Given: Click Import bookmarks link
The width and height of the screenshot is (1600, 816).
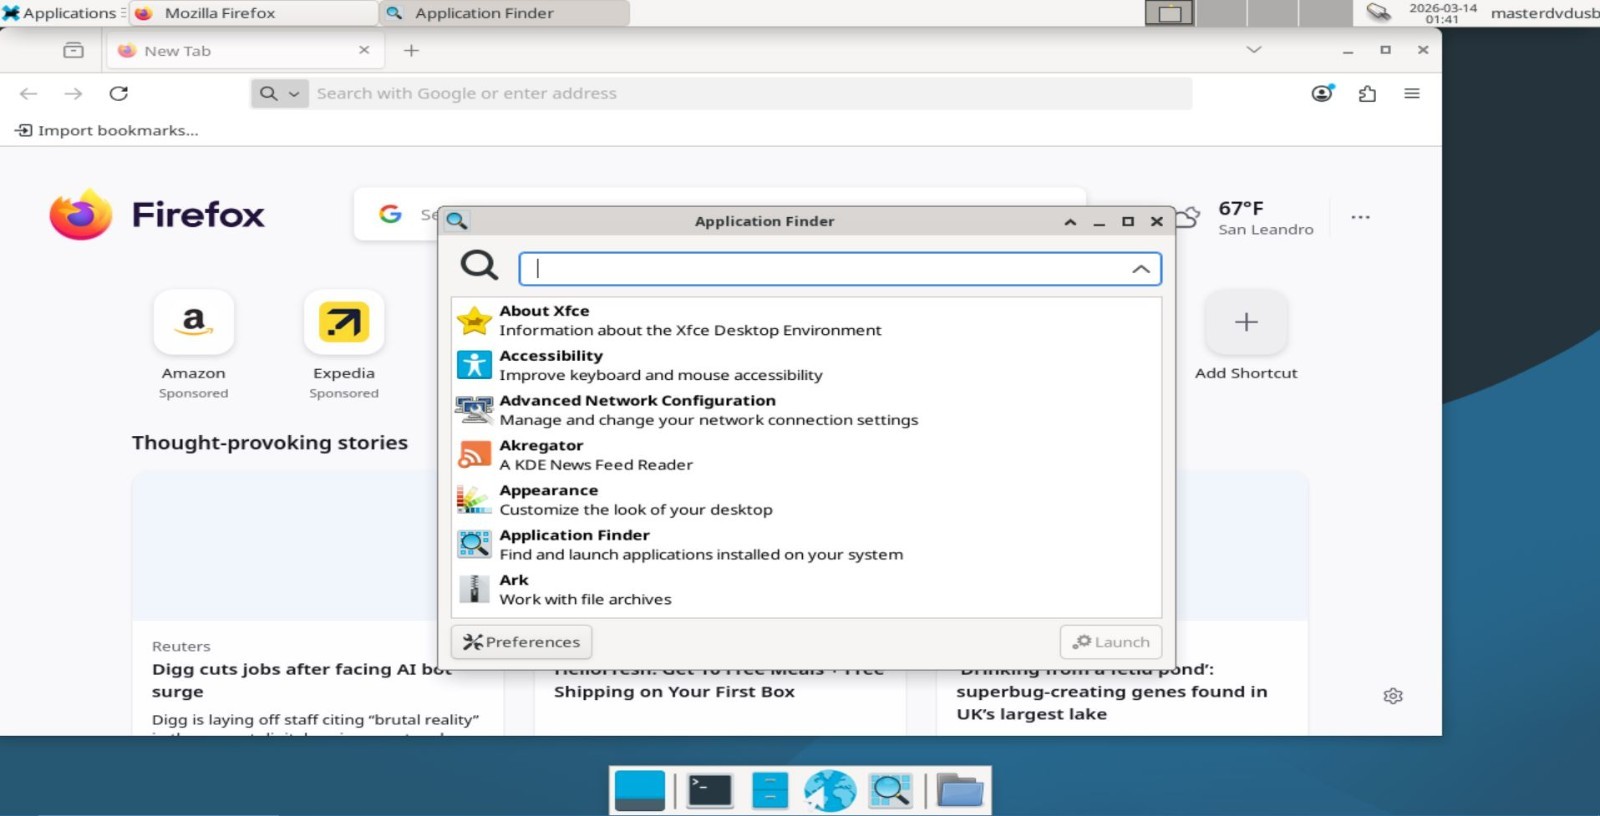Looking at the screenshot, I should pyautogui.click(x=107, y=130).
